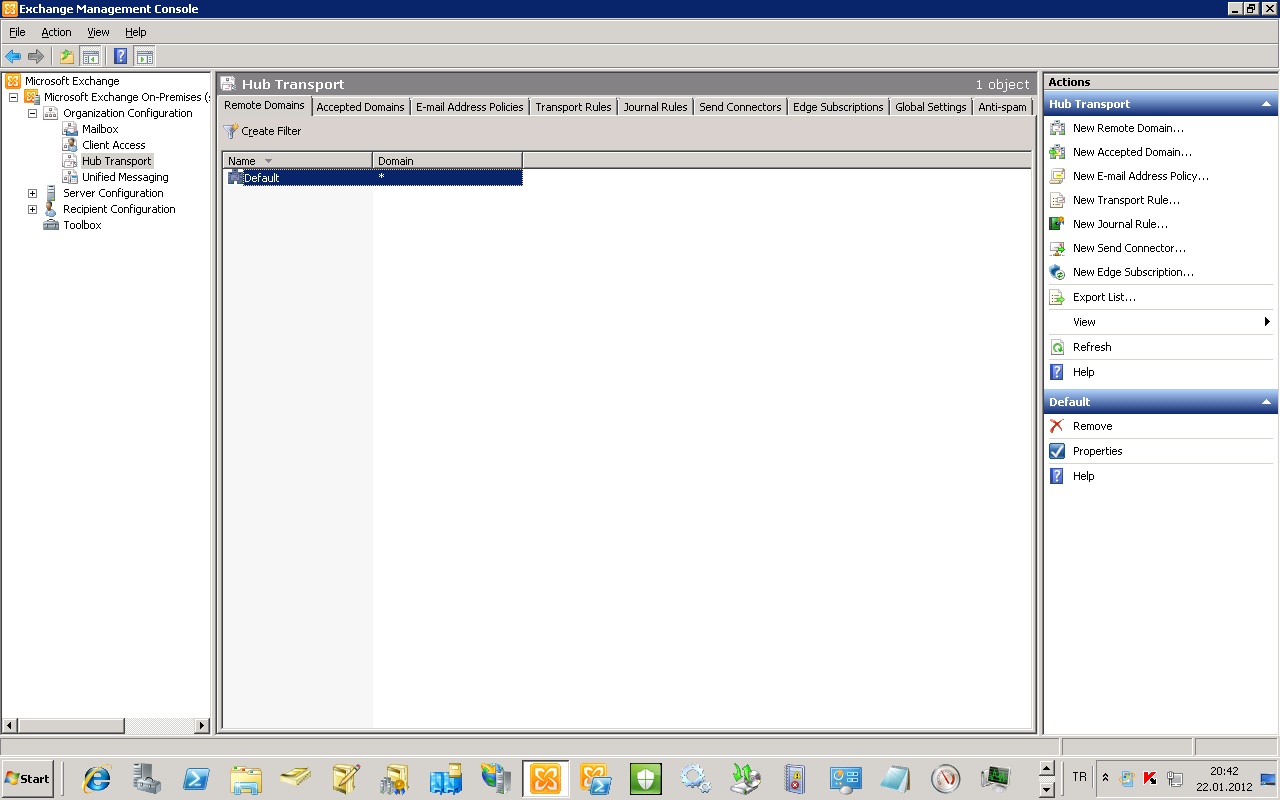The width and height of the screenshot is (1280, 800).
Task: Sort by the Name column header
Action: point(297,160)
